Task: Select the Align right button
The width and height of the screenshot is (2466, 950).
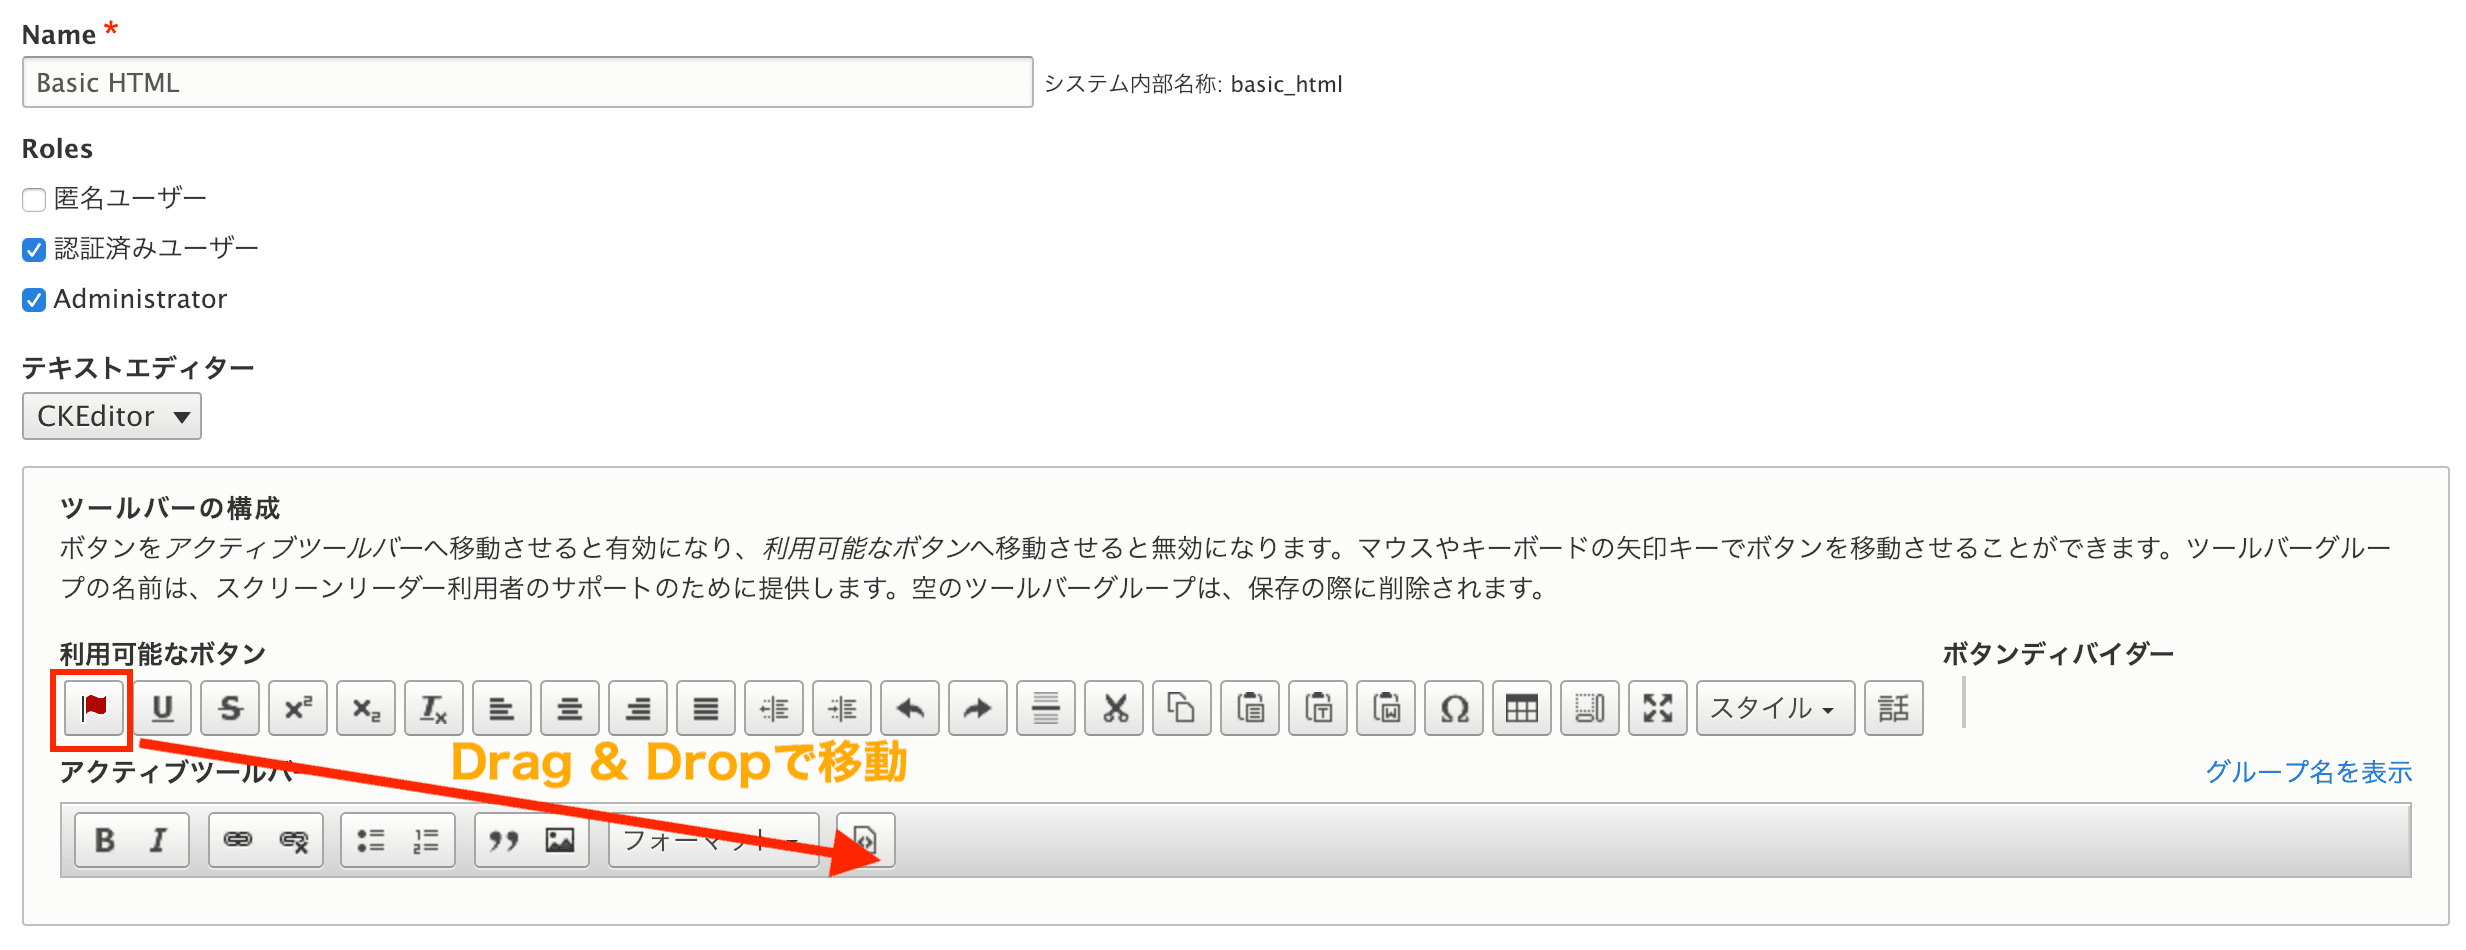Action: click(x=638, y=709)
